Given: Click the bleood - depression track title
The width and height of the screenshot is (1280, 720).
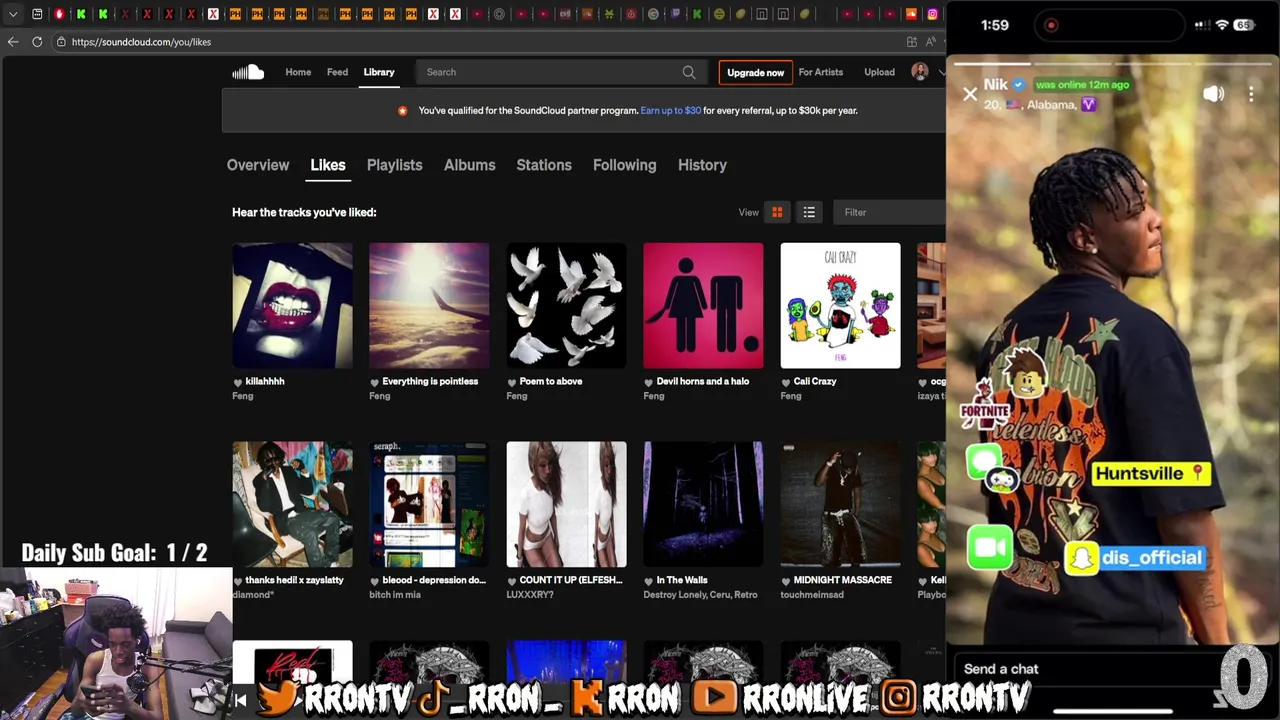Looking at the screenshot, I should 434,580.
